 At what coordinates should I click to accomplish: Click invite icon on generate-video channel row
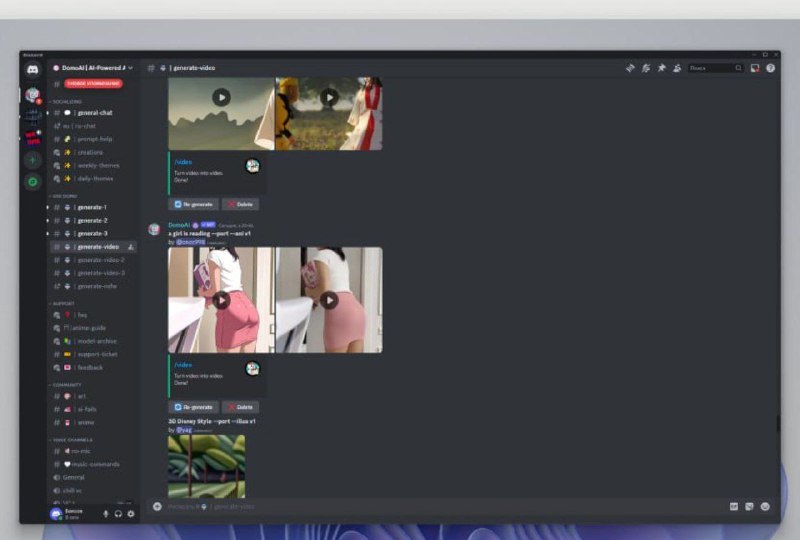[131, 247]
